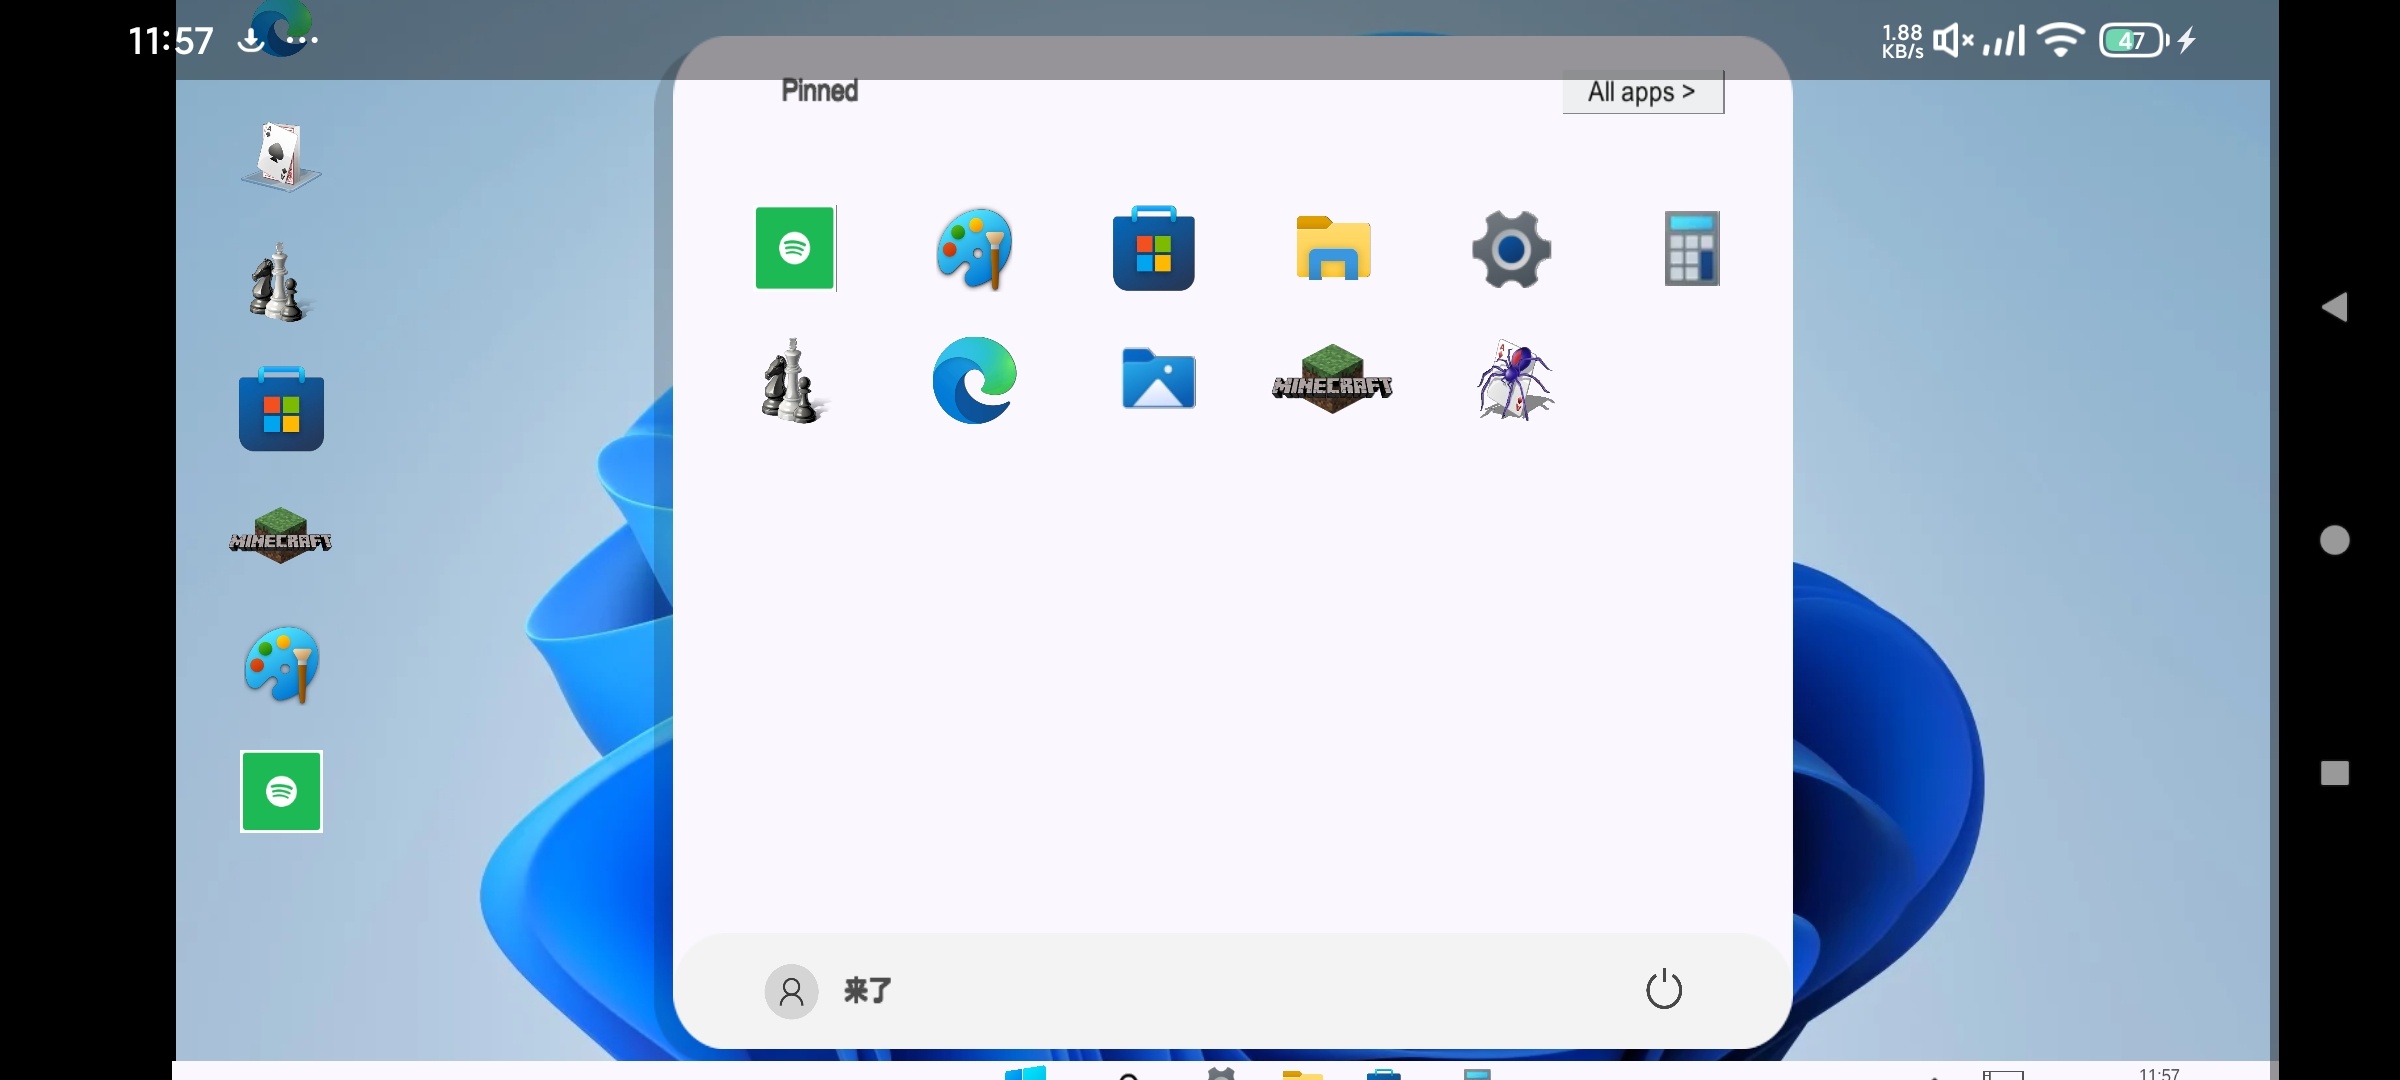The image size is (2400, 1080).
Task: Launch Minecraft from pinned apps
Action: pos(1332,379)
